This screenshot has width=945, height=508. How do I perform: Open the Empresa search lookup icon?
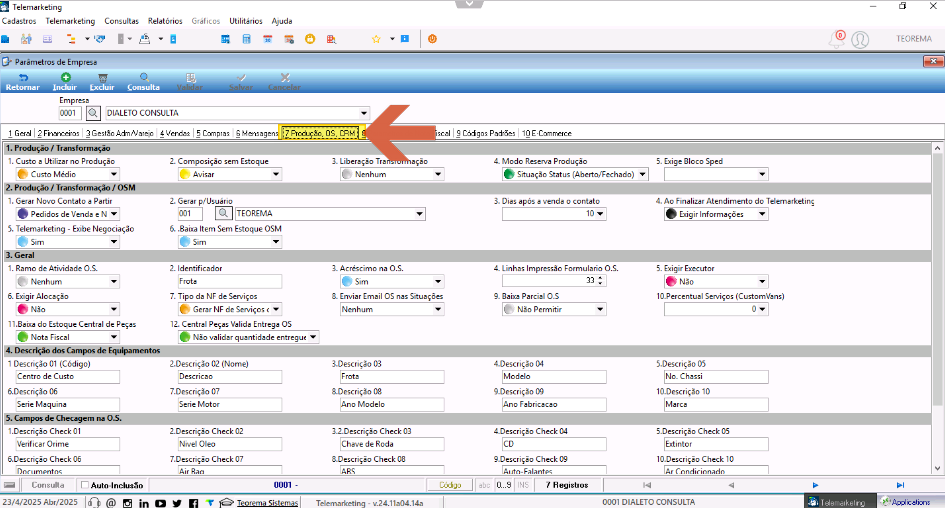[x=93, y=113]
